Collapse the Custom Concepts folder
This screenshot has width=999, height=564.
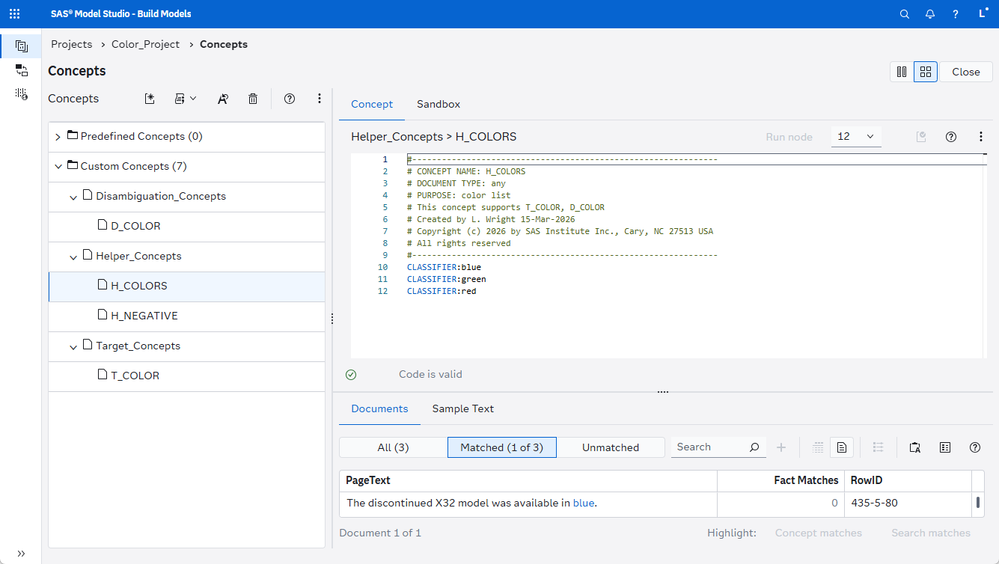click(x=58, y=166)
